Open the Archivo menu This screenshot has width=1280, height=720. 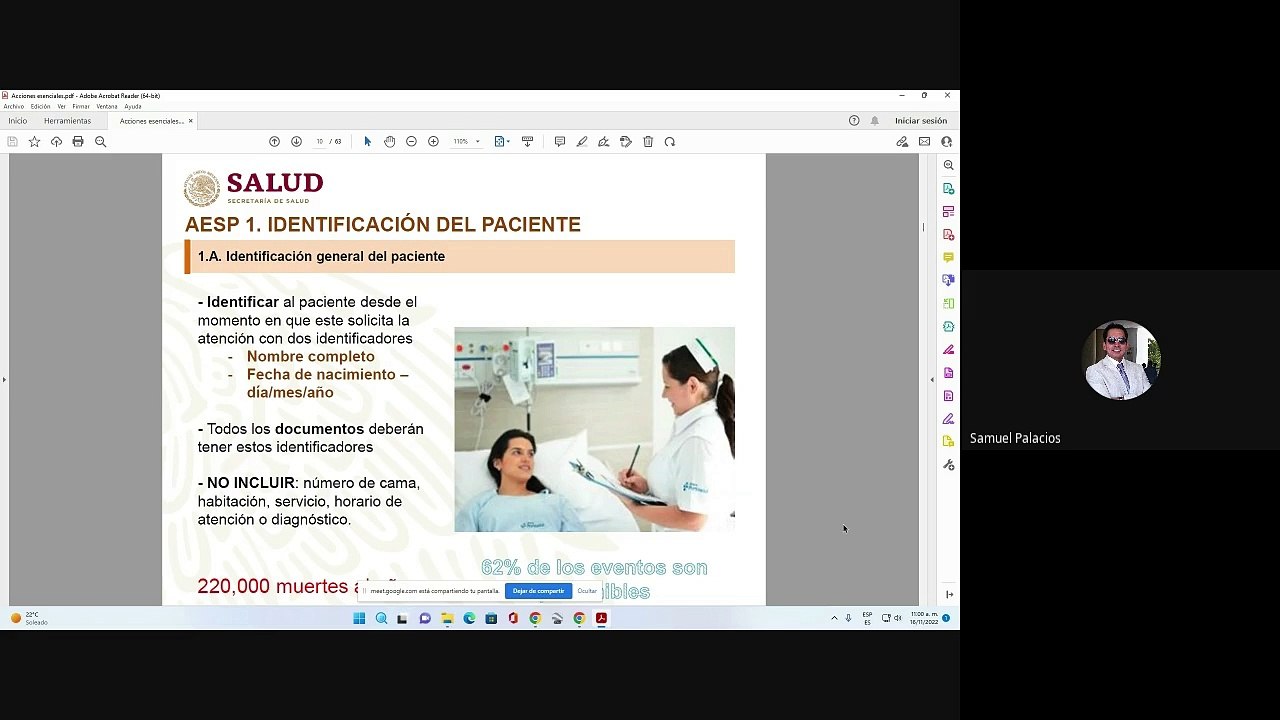[x=13, y=106]
